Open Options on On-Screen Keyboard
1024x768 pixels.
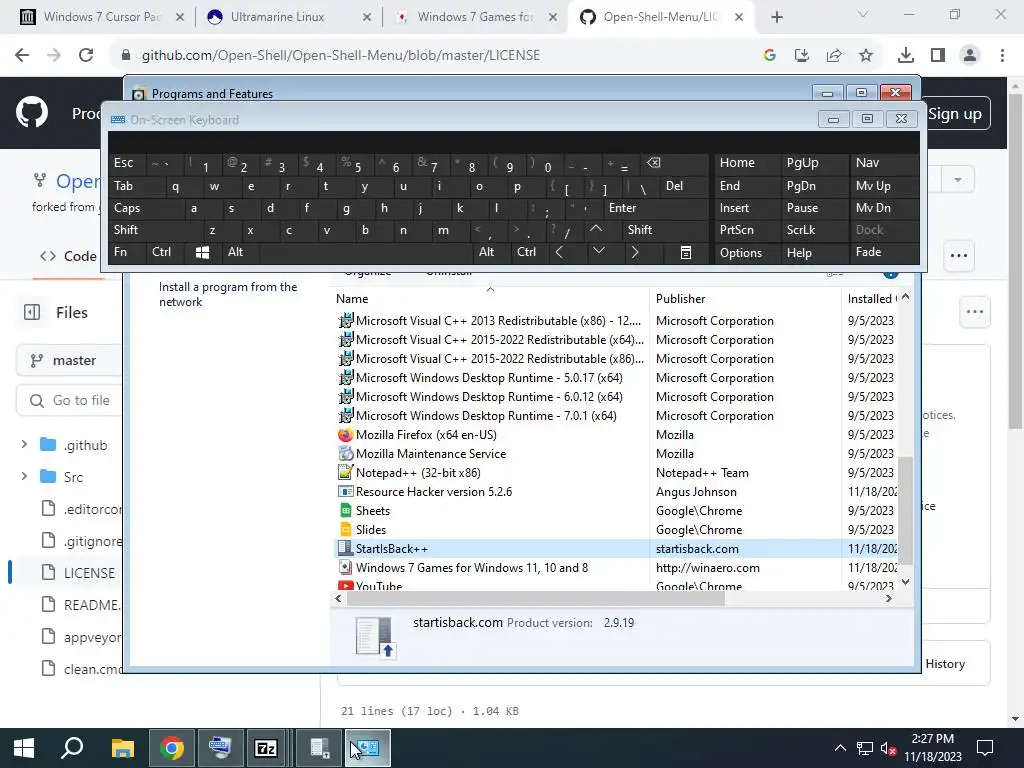tap(746, 253)
